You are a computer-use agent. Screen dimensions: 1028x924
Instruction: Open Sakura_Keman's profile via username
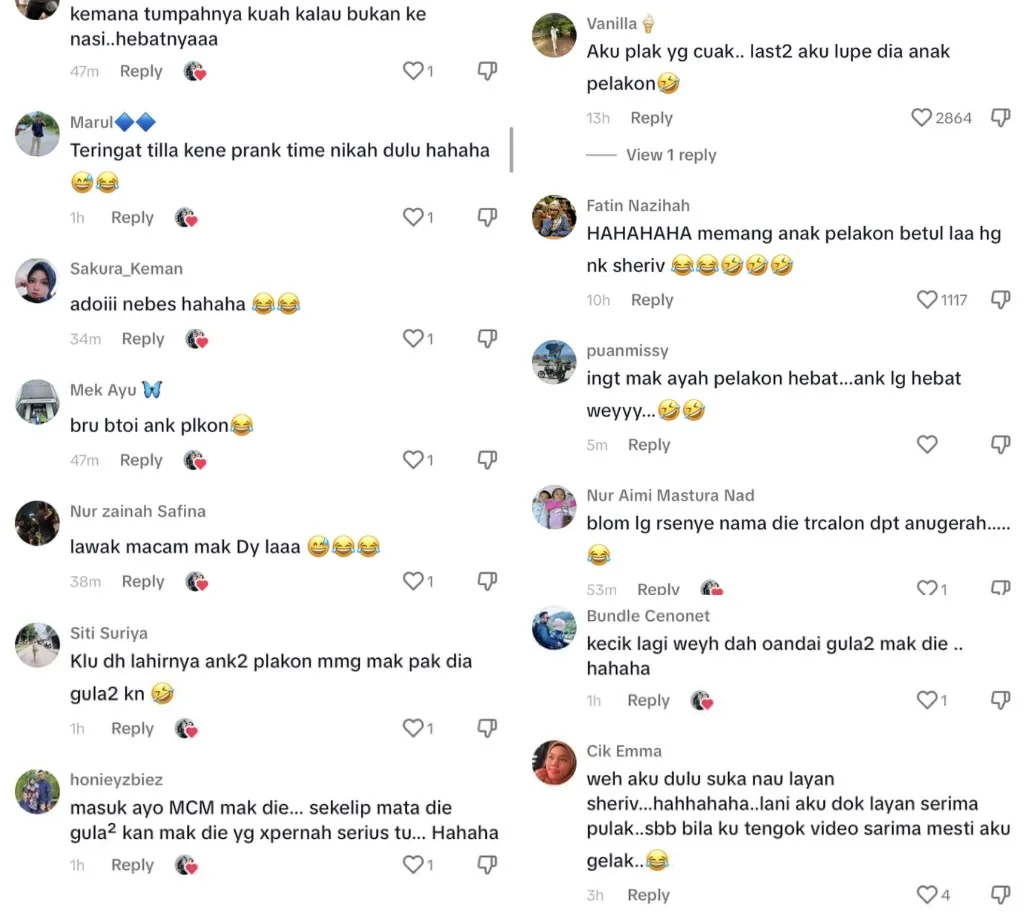[126, 269]
